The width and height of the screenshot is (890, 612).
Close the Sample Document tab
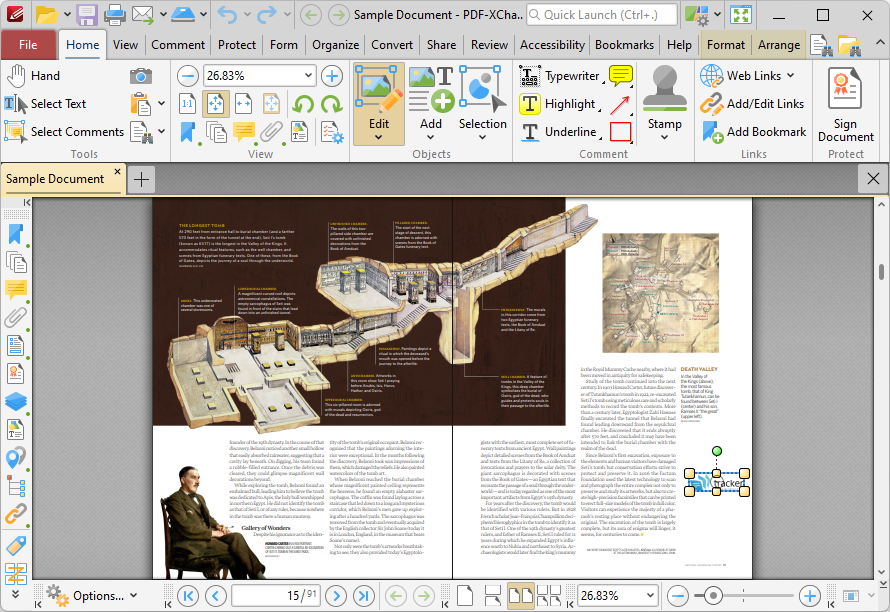click(117, 171)
